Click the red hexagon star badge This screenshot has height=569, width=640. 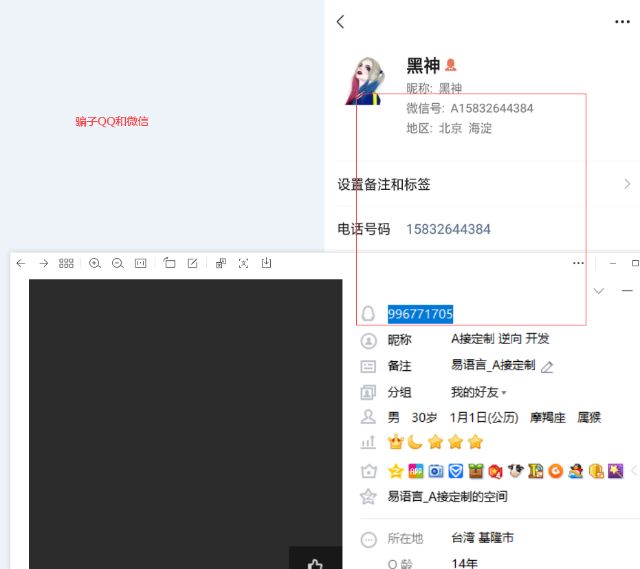496,471
